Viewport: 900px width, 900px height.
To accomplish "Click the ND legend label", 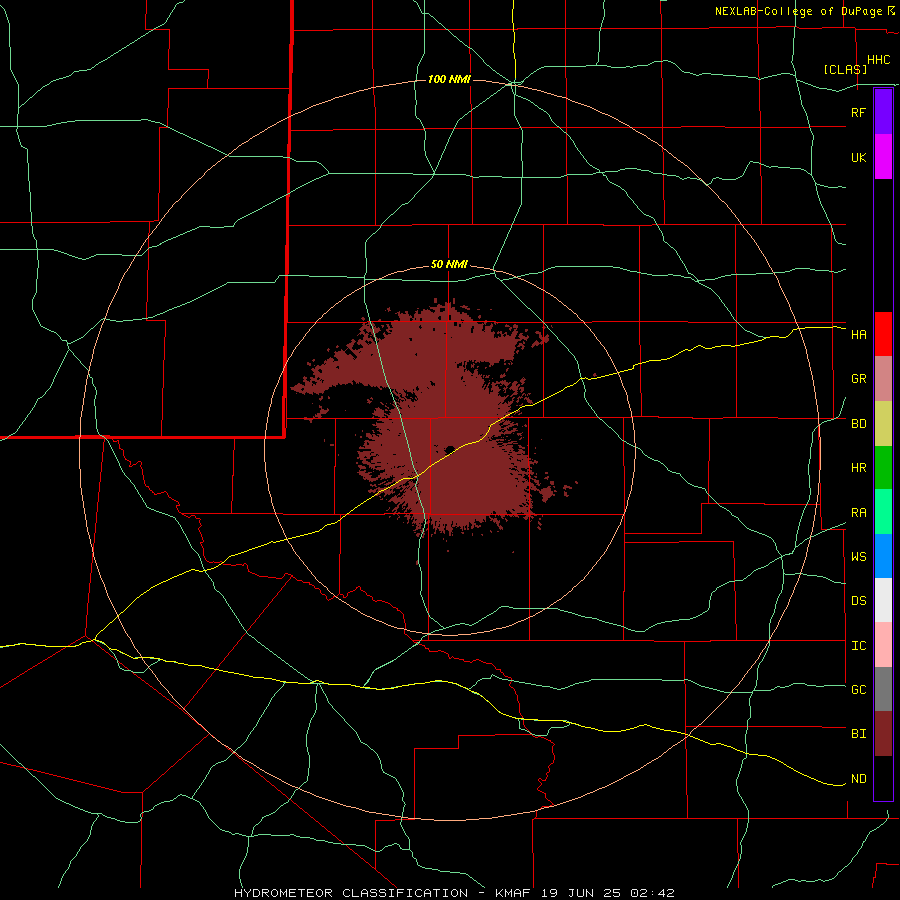I will (859, 779).
